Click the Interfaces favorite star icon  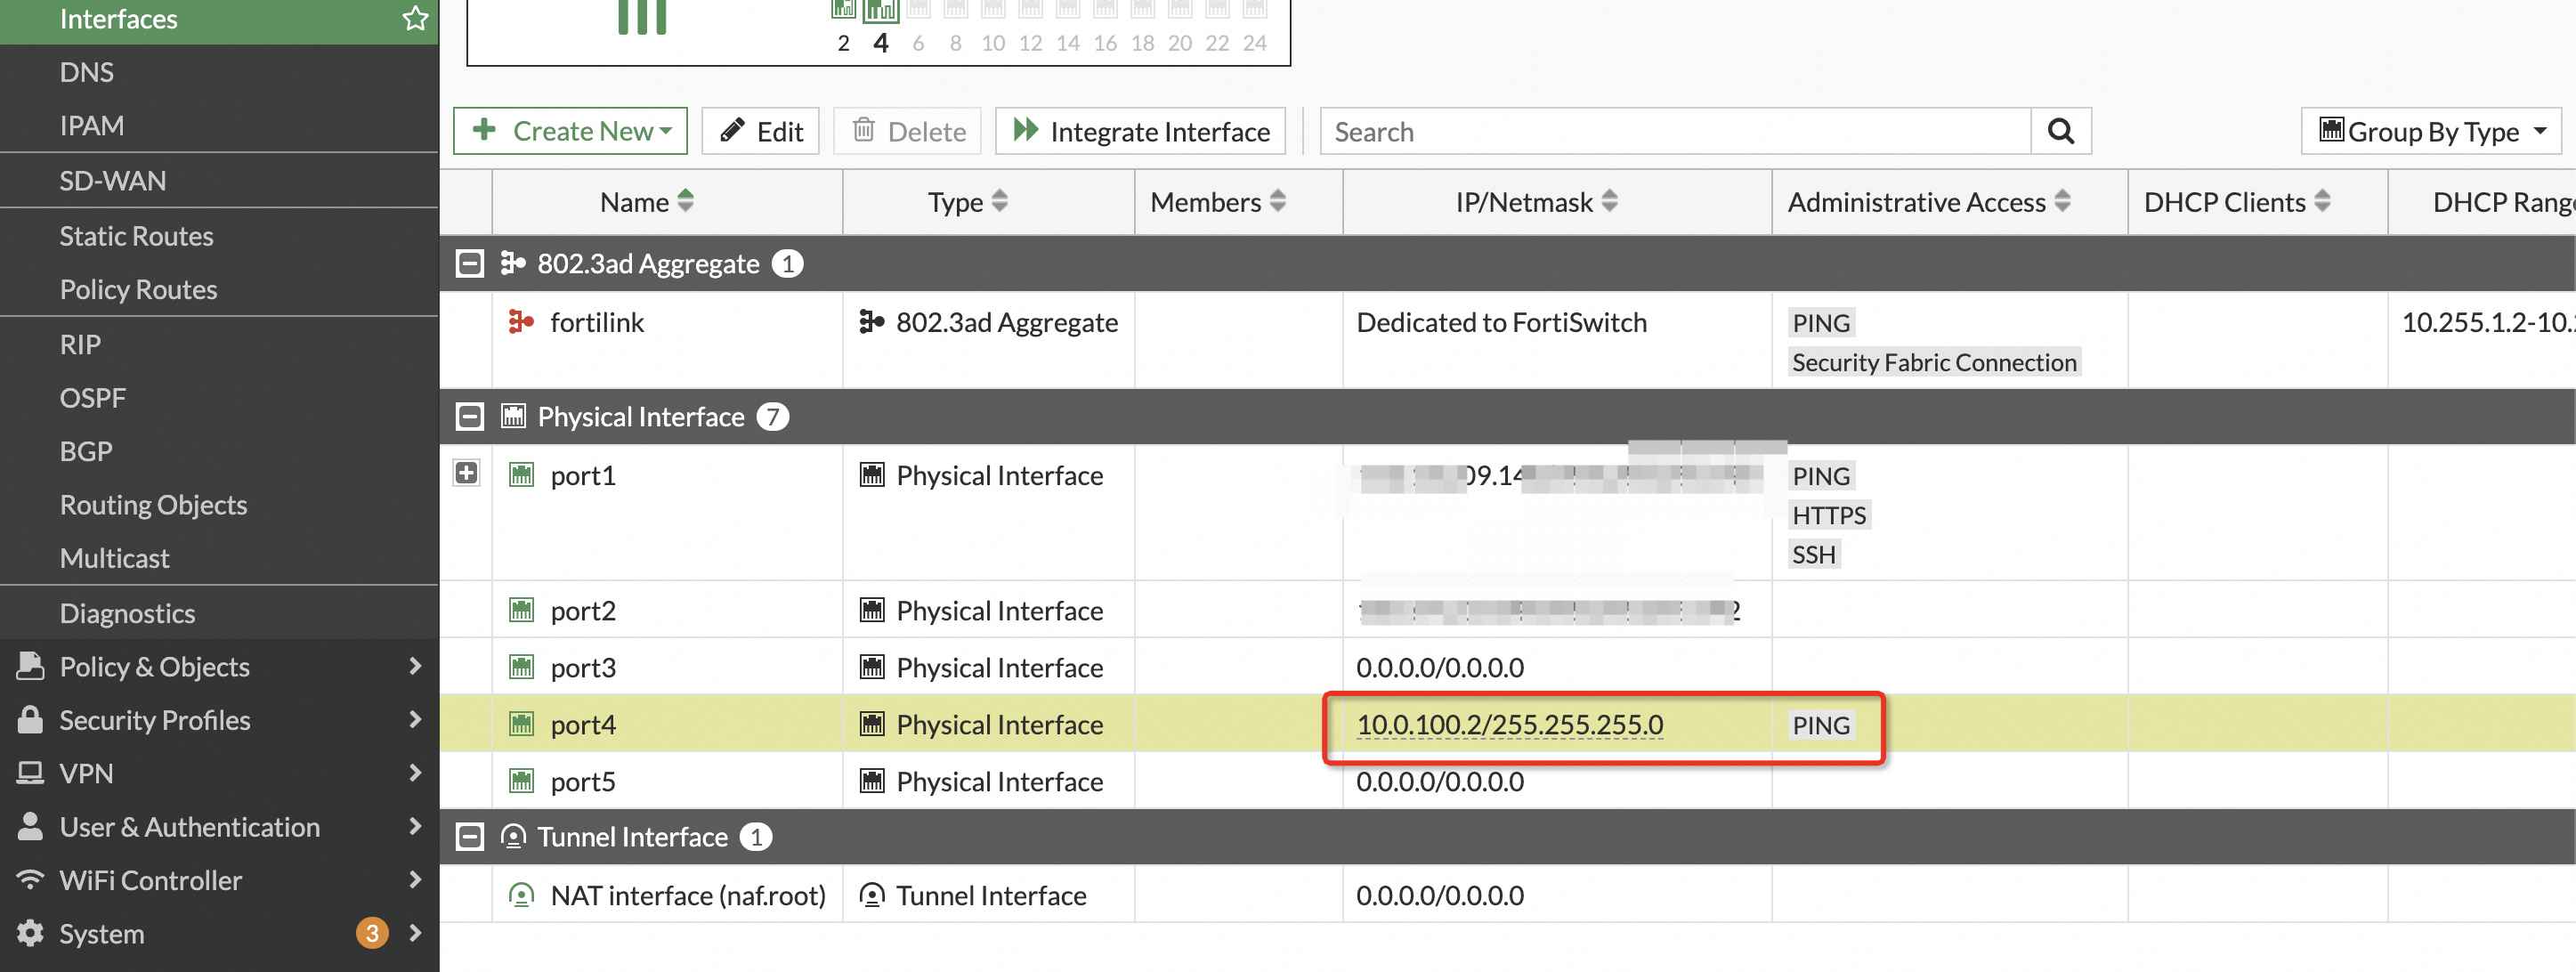pos(415,18)
